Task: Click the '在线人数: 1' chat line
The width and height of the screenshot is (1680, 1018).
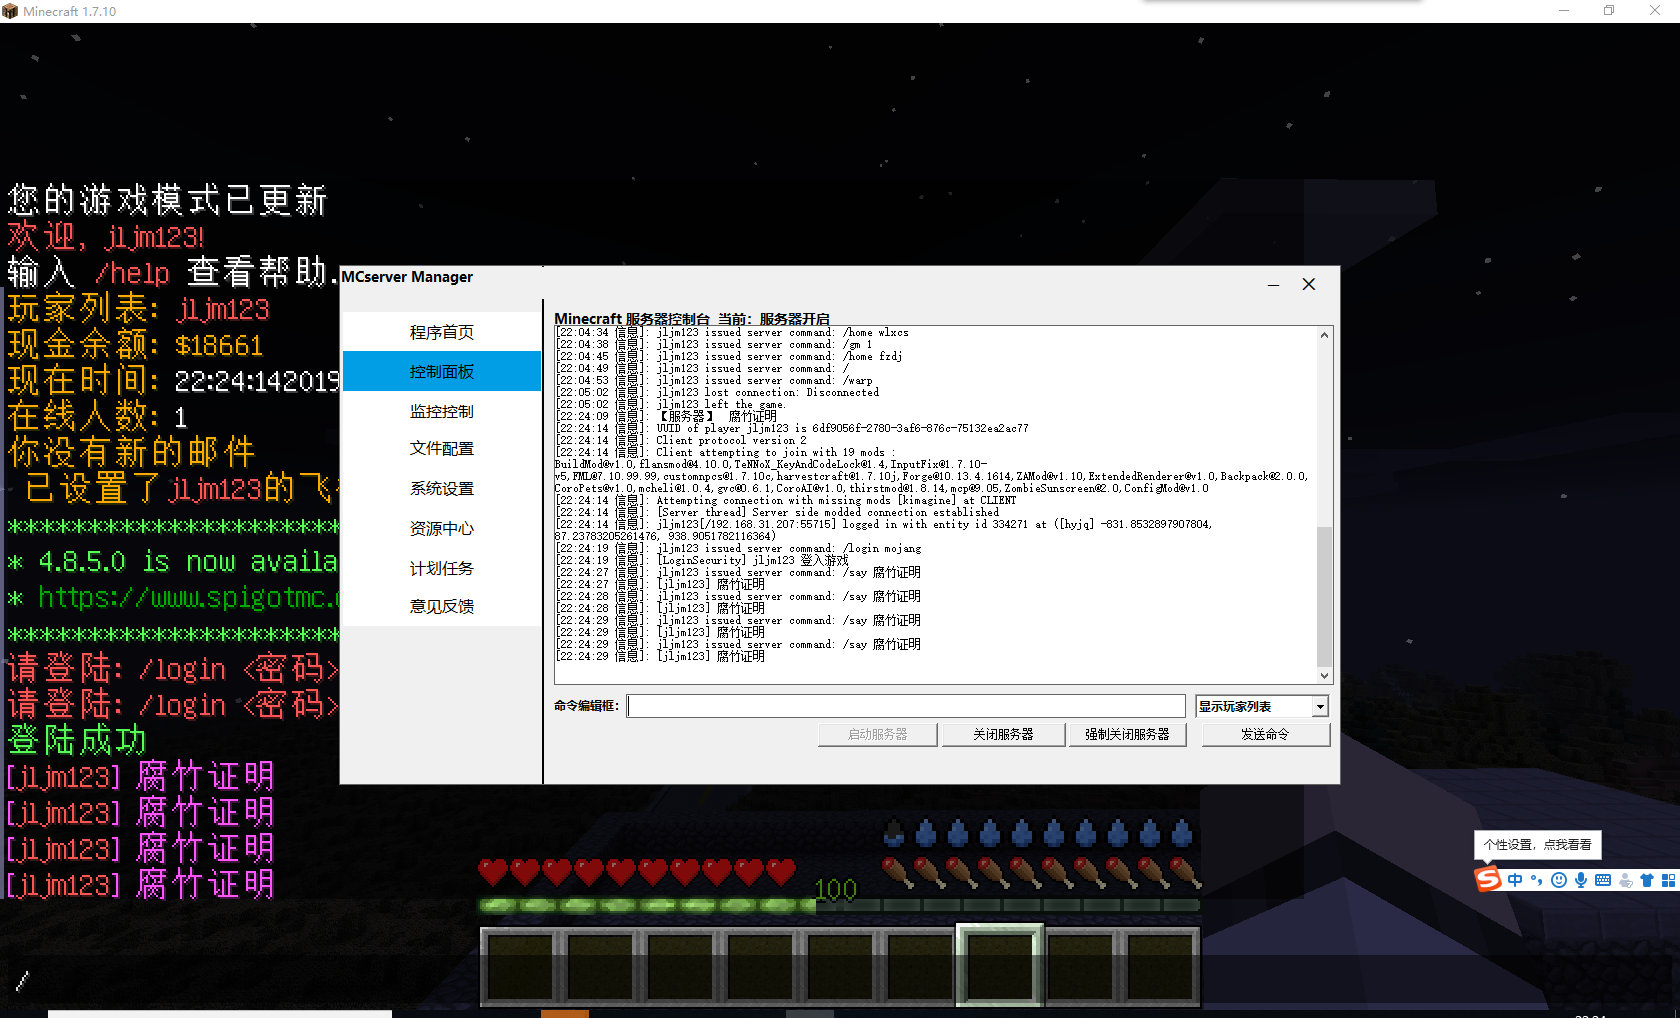Action: coord(97,417)
